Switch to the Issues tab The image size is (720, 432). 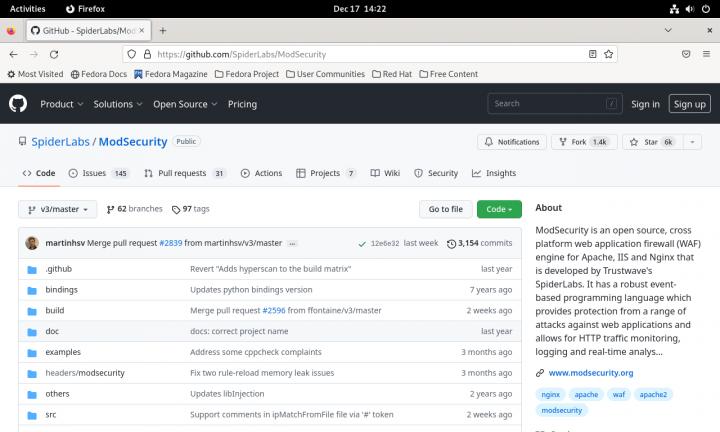coord(99,173)
